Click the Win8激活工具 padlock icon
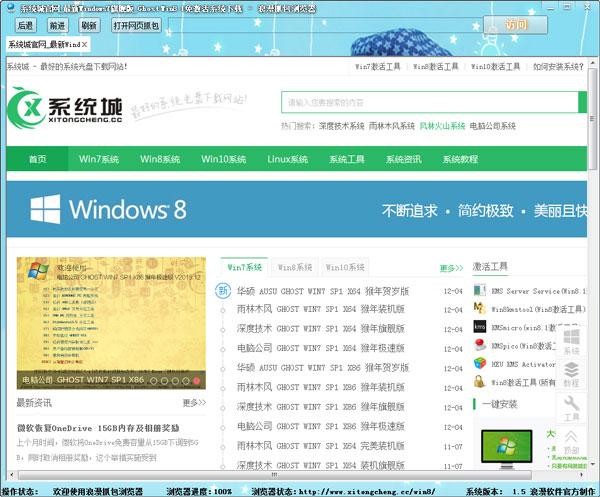 (479, 381)
